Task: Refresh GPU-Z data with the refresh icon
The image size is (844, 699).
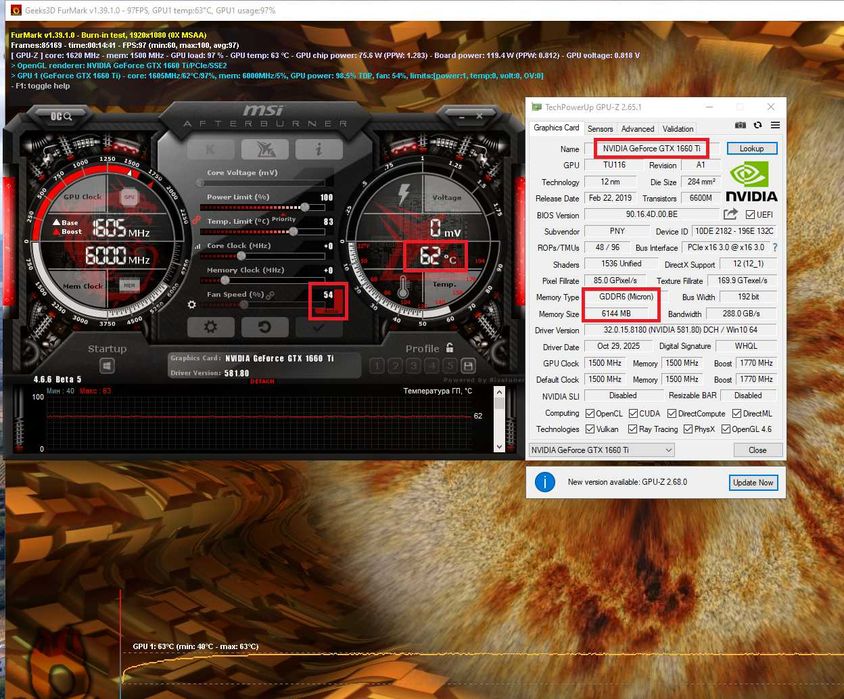Action: pos(758,125)
